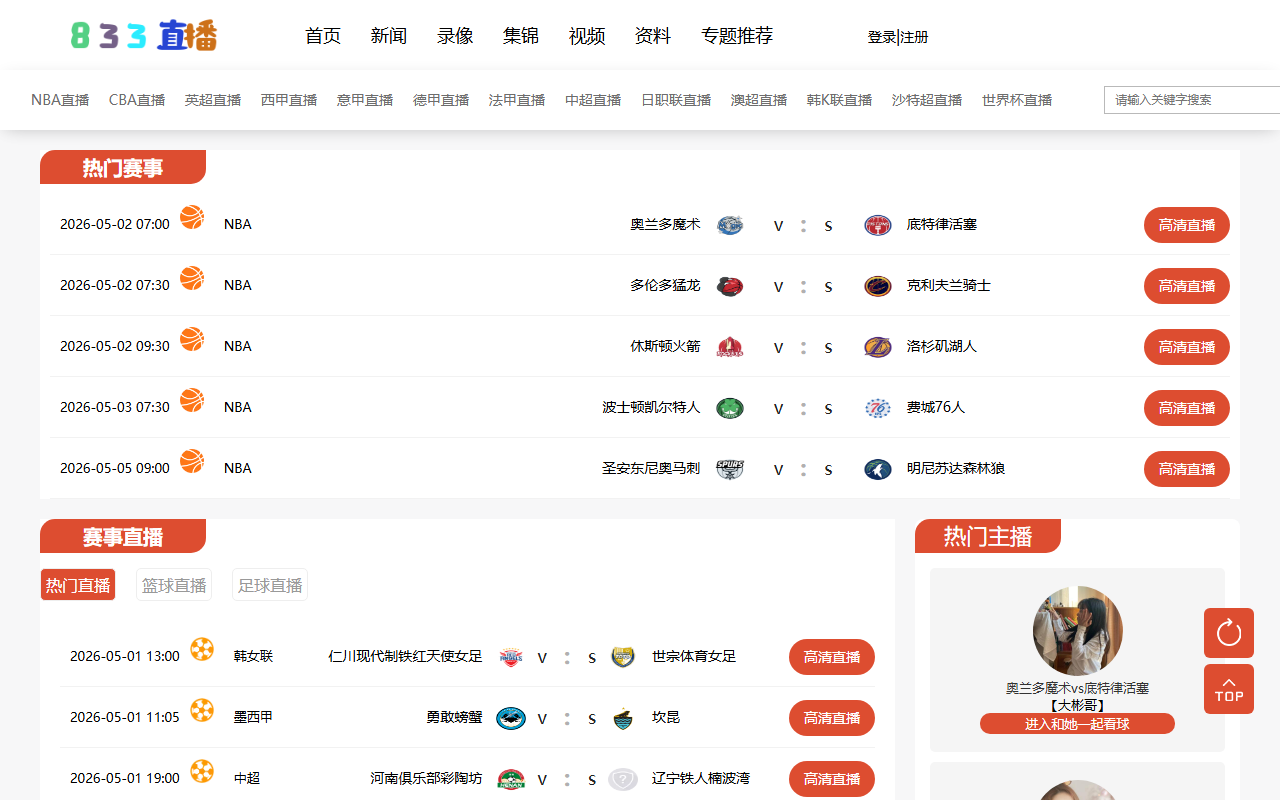Click the 登录|注册 link

pos(898,37)
